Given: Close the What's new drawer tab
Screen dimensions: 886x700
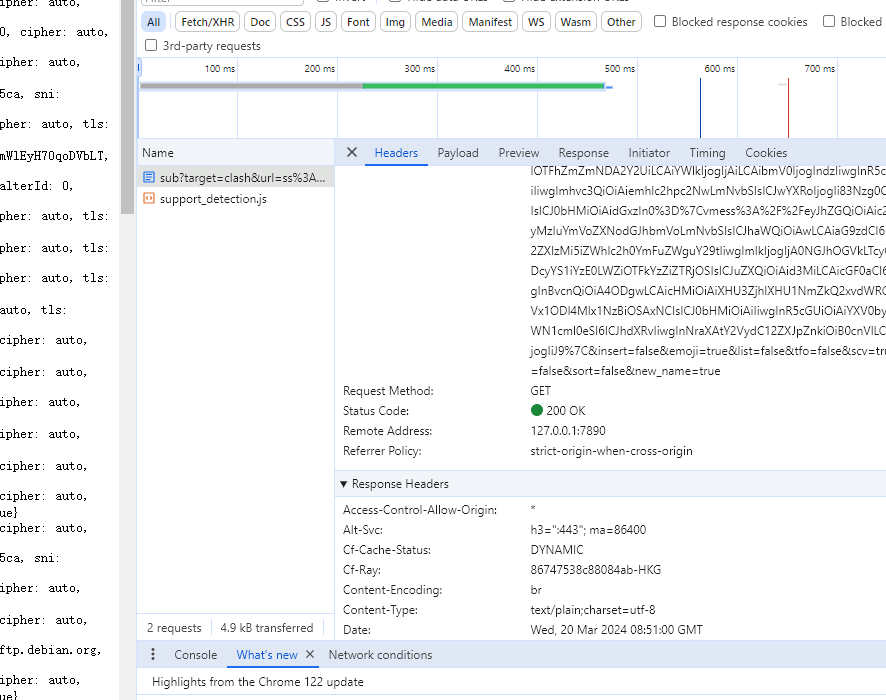Looking at the screenshot, I should [x=310, y=654].
